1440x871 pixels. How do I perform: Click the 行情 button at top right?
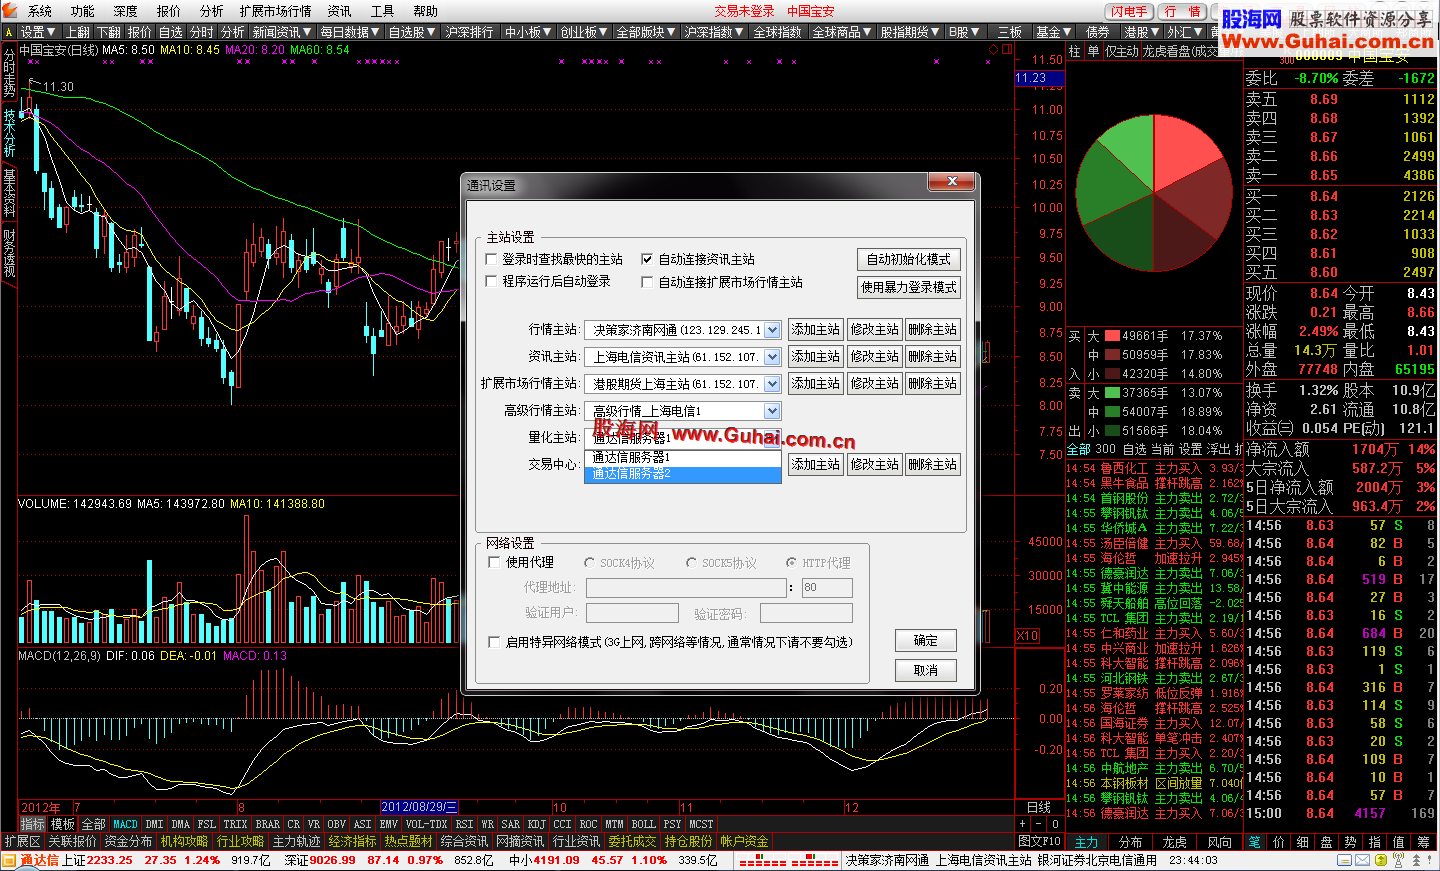(1183, 12)
